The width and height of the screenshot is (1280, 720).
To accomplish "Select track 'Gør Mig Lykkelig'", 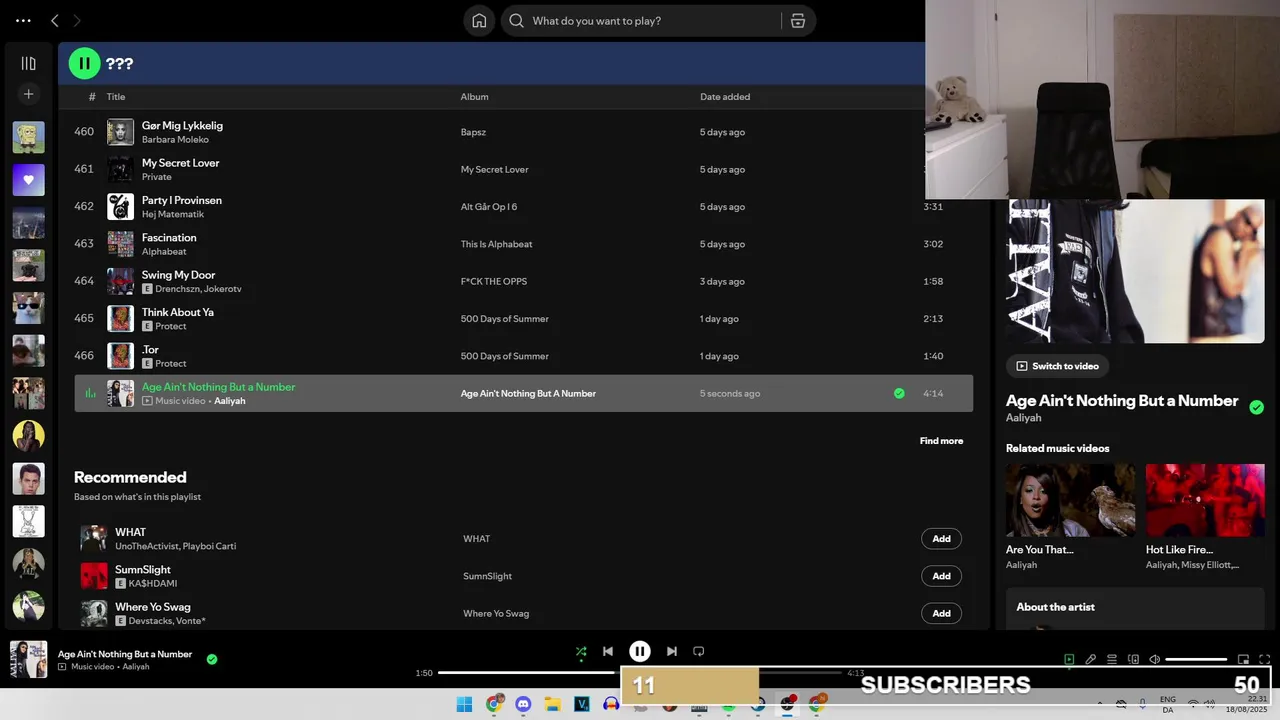I will (523, 132).
